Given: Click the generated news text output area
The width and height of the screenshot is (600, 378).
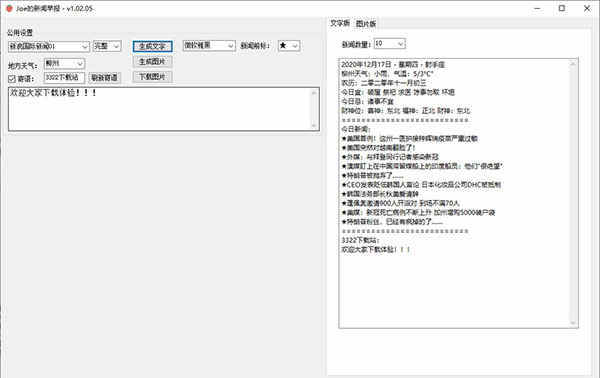Looking at the screenshot, I should (454, 194).
